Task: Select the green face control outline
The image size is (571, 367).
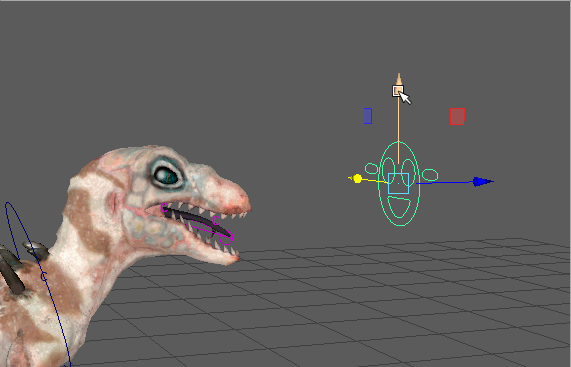Action: click(399, 184)
